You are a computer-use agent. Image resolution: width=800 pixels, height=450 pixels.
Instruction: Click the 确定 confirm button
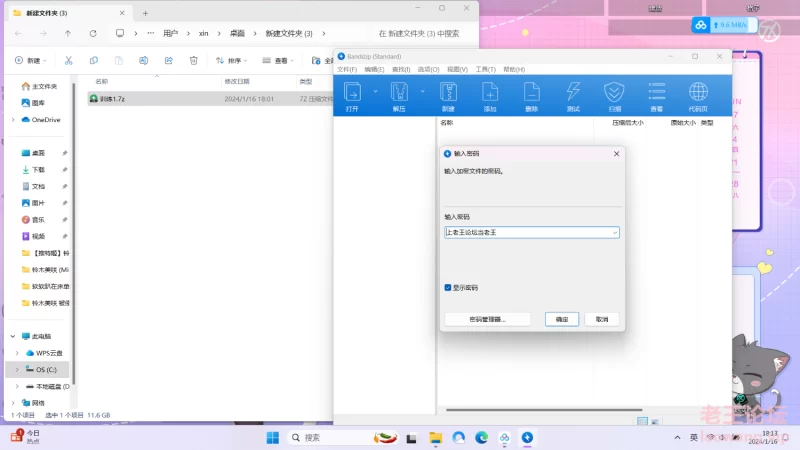[x=562, y=319]
